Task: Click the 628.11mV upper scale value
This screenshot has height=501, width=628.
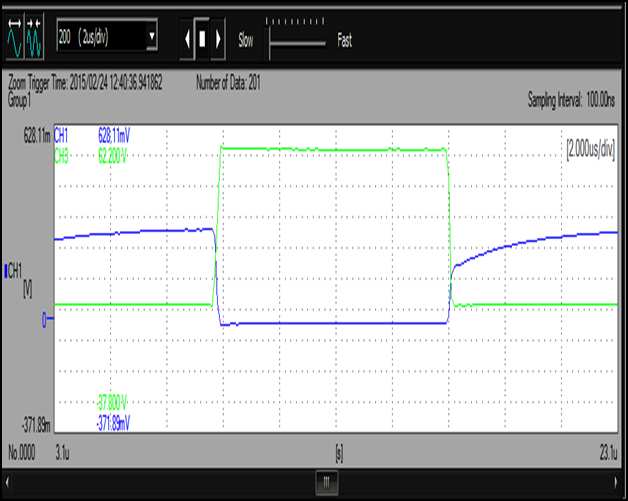Action: pos(114,136)
